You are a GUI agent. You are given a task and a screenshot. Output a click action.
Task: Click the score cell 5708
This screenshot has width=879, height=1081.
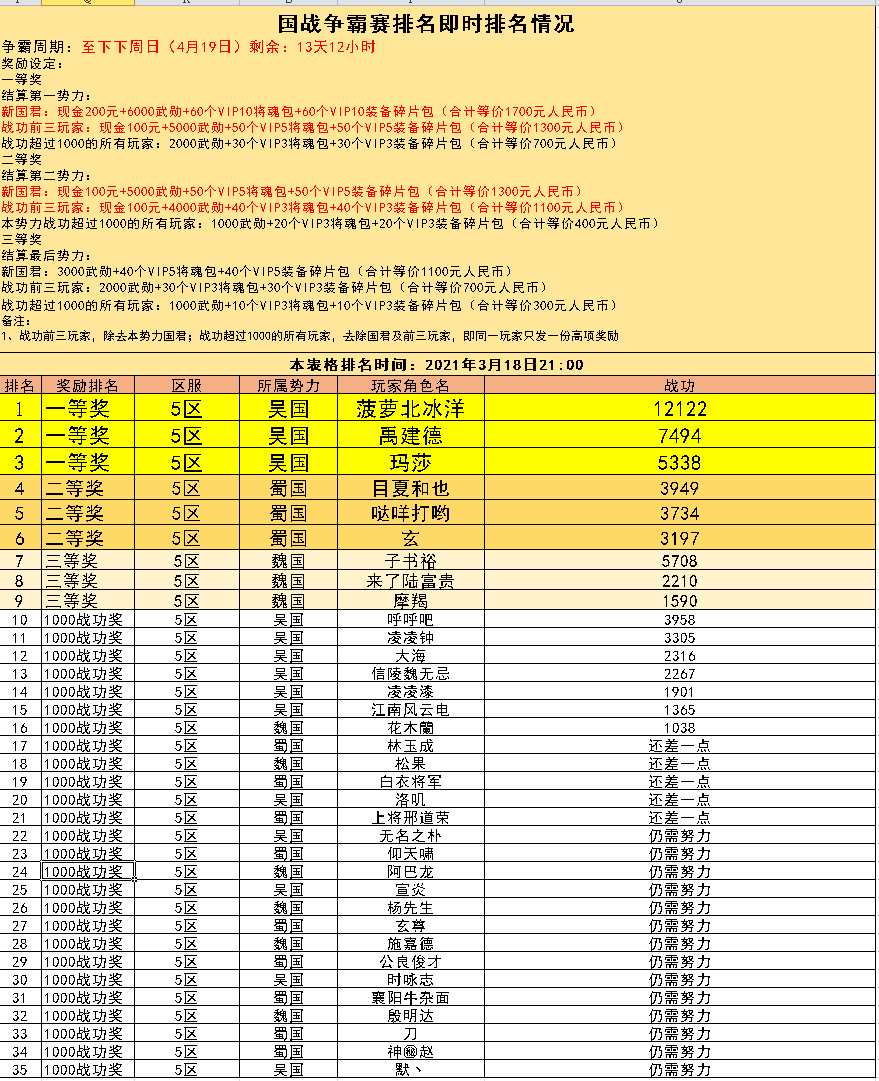click(x=680, y=561)
